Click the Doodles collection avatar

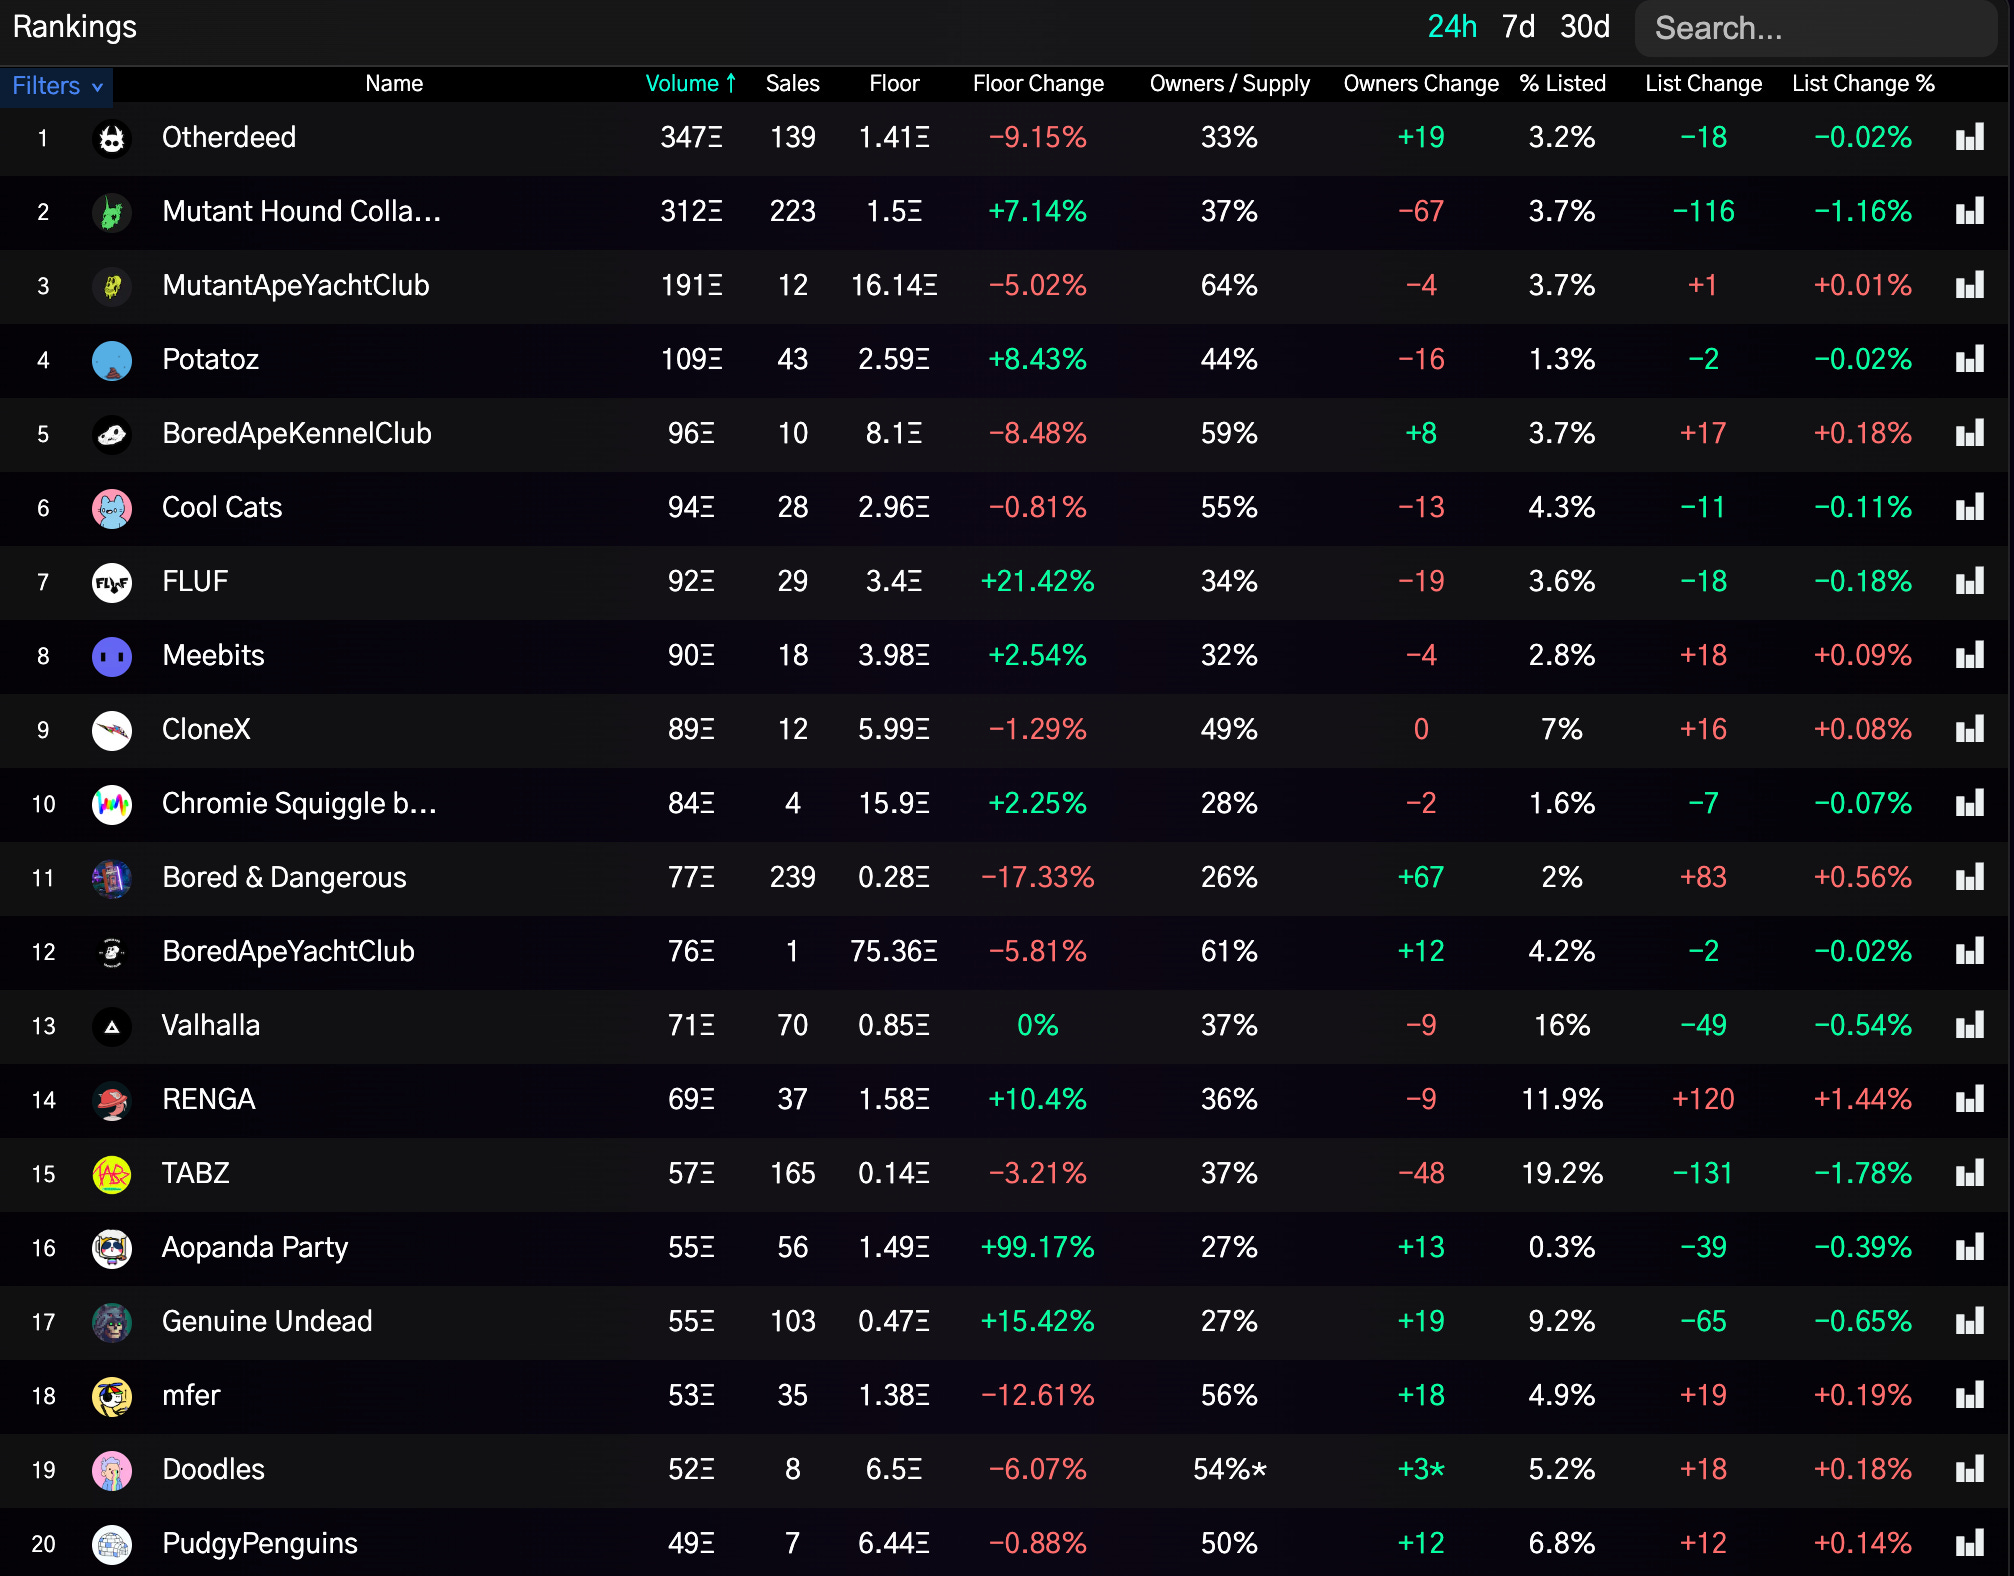click(x=112, y=1470)
